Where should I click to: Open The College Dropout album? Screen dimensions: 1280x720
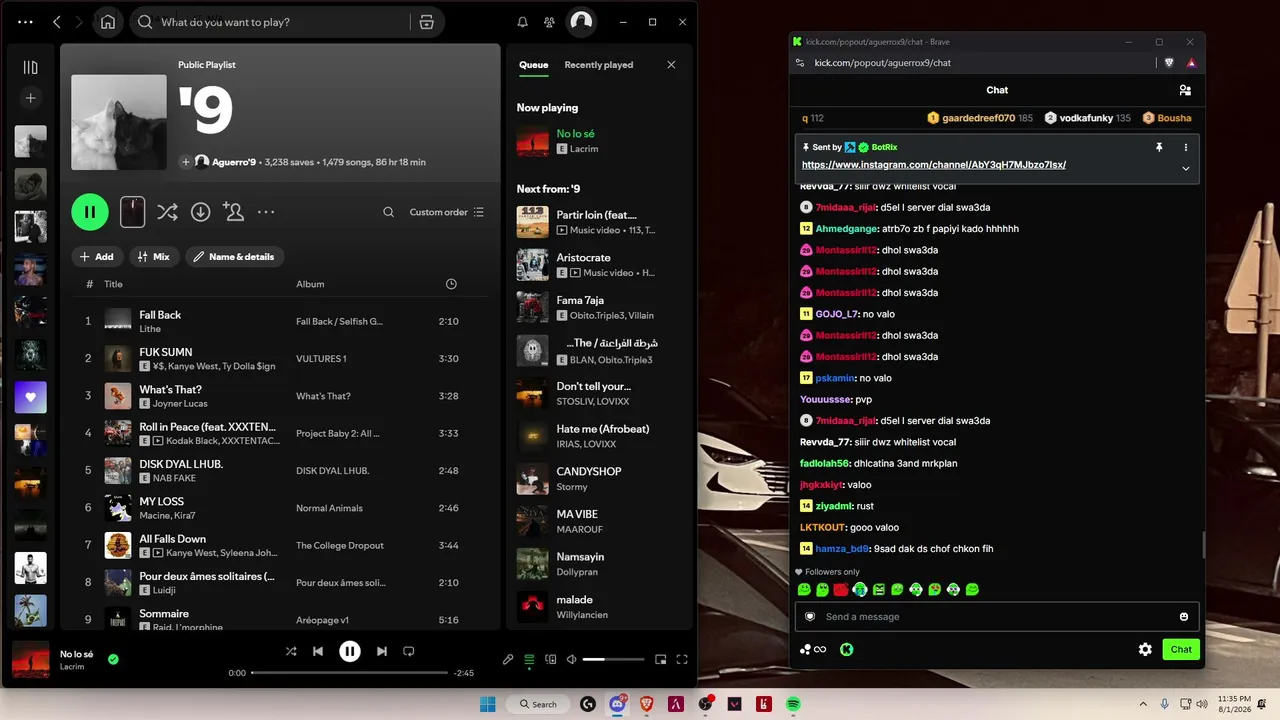340,546
